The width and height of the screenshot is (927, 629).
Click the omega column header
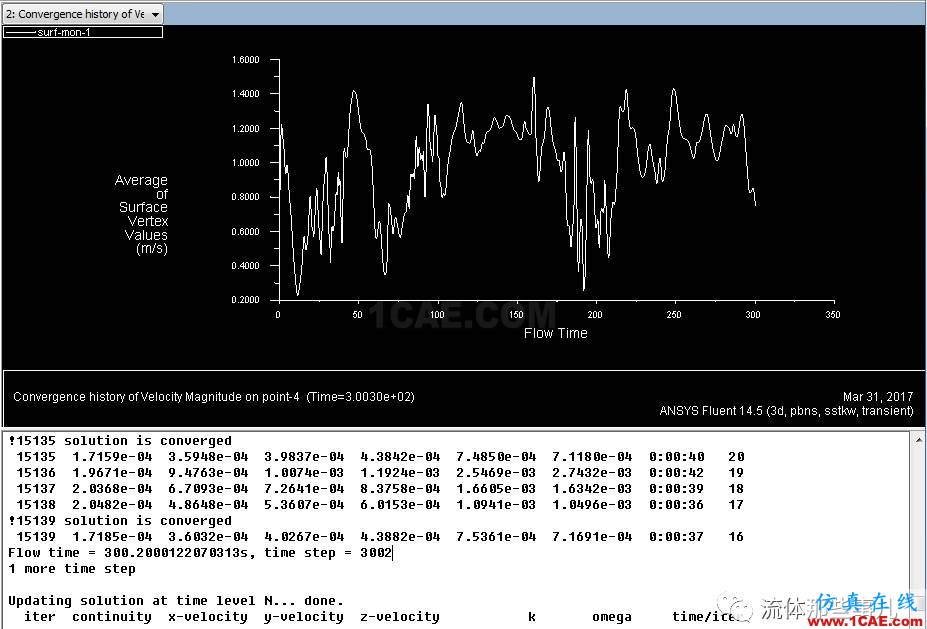coord(612,617)
